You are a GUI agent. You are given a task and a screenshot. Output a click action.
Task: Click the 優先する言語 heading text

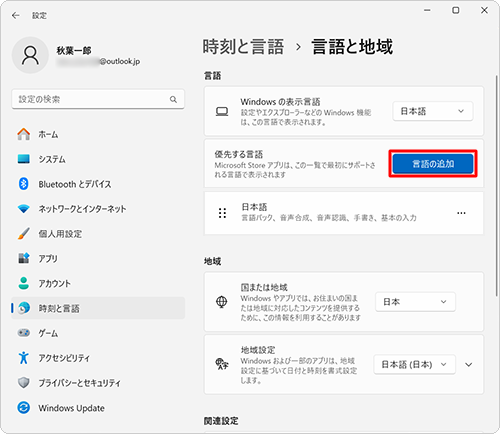click(x=239, y=154)
